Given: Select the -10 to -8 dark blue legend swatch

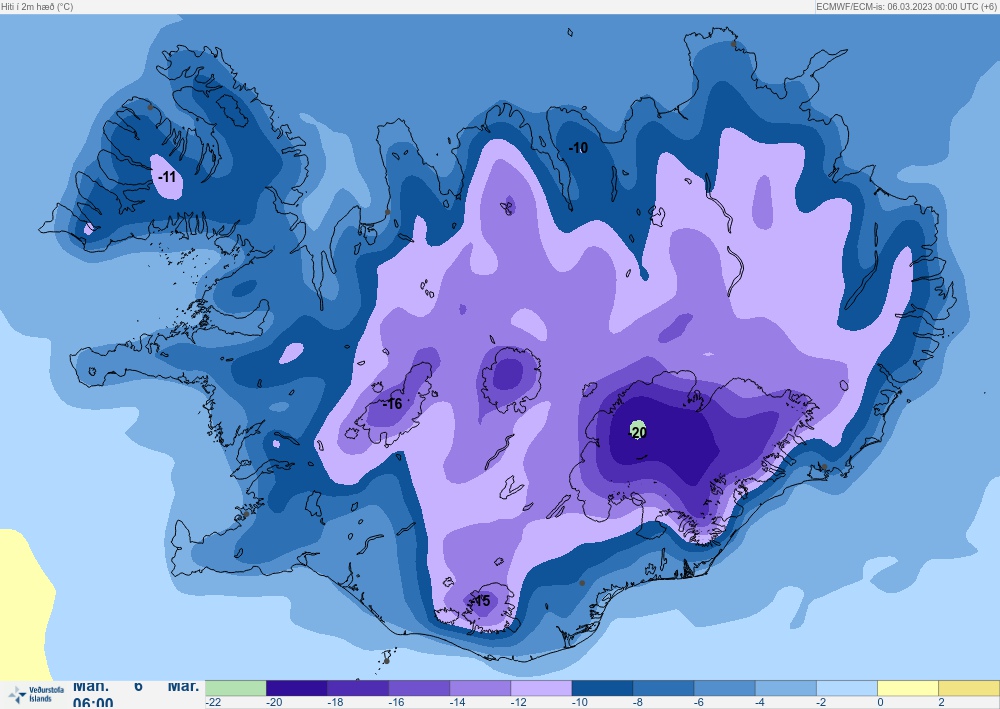Looking at the screenshot, I should 603,688.
